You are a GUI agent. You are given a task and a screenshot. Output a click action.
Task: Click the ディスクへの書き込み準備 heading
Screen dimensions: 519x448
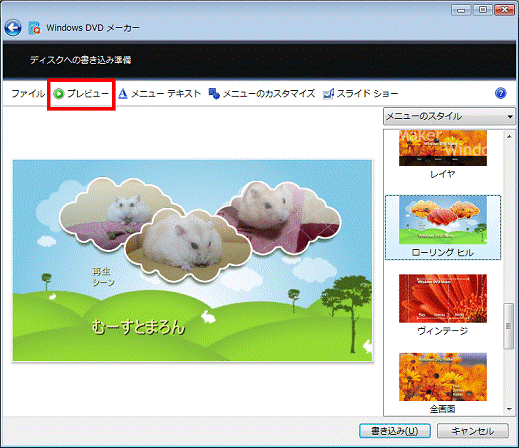click(80, 60)
